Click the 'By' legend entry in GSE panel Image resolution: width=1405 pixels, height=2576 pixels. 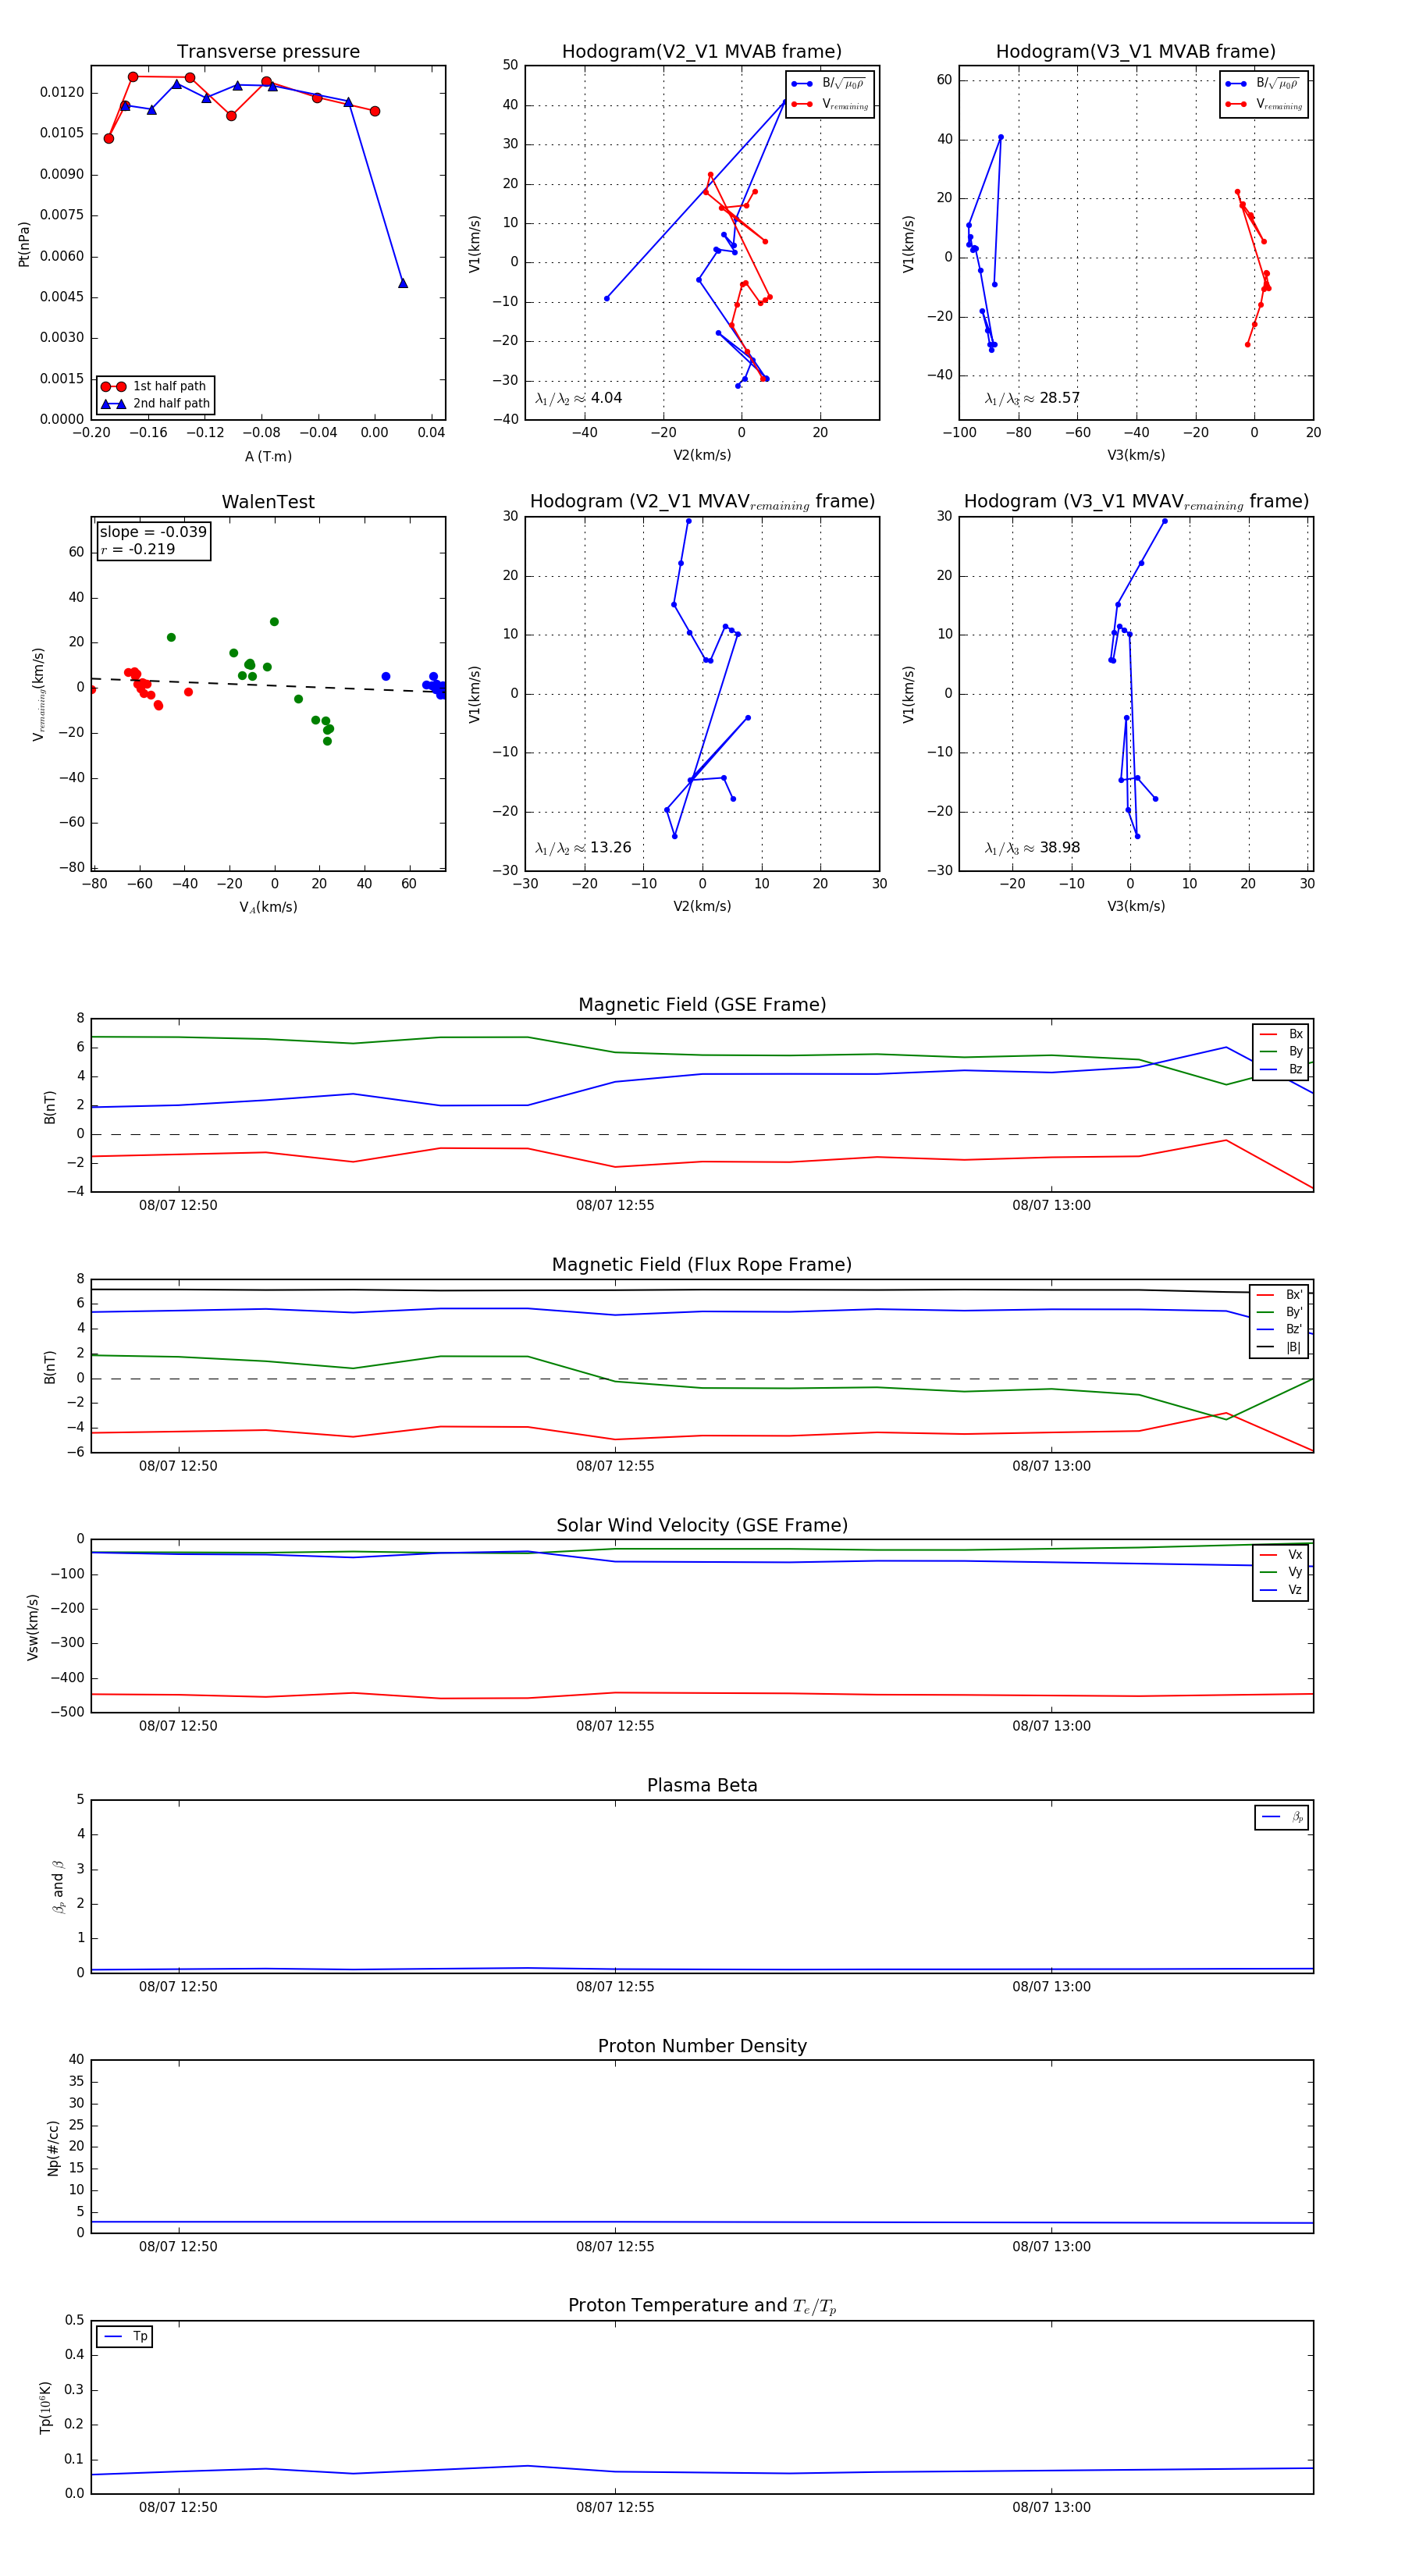[1281, 1051]
